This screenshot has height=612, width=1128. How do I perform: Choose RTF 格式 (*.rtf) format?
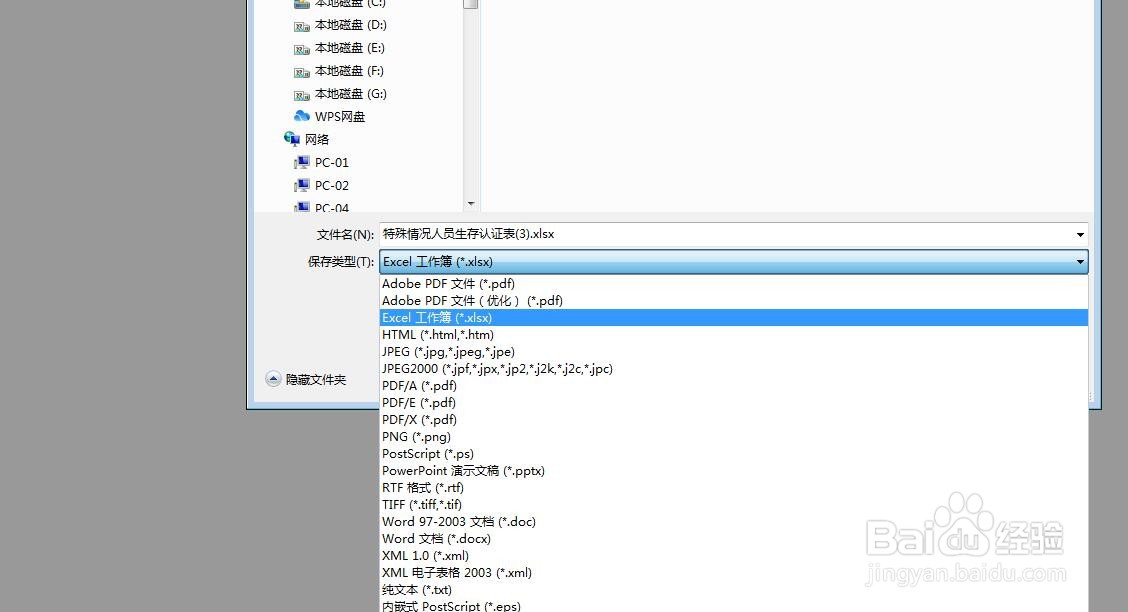(734, 488)
